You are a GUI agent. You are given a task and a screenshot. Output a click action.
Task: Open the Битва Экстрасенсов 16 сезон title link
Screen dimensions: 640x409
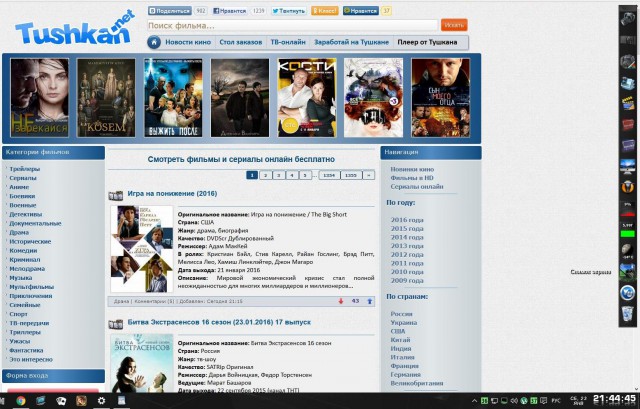(219, 322)
